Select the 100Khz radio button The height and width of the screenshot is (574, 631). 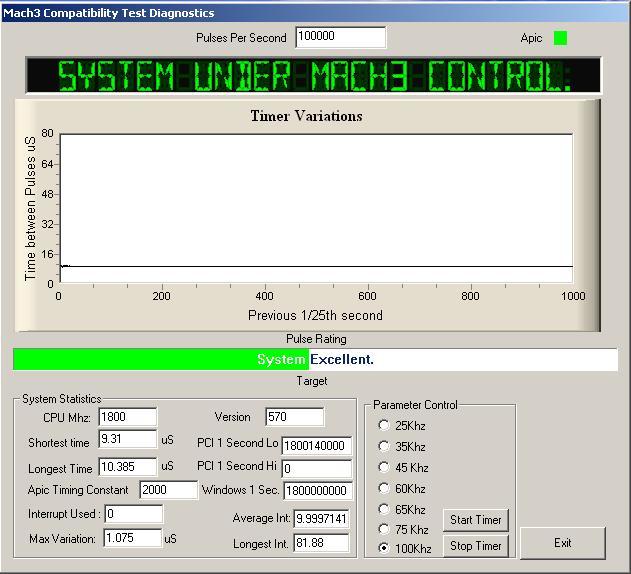(x=385, y=548)
